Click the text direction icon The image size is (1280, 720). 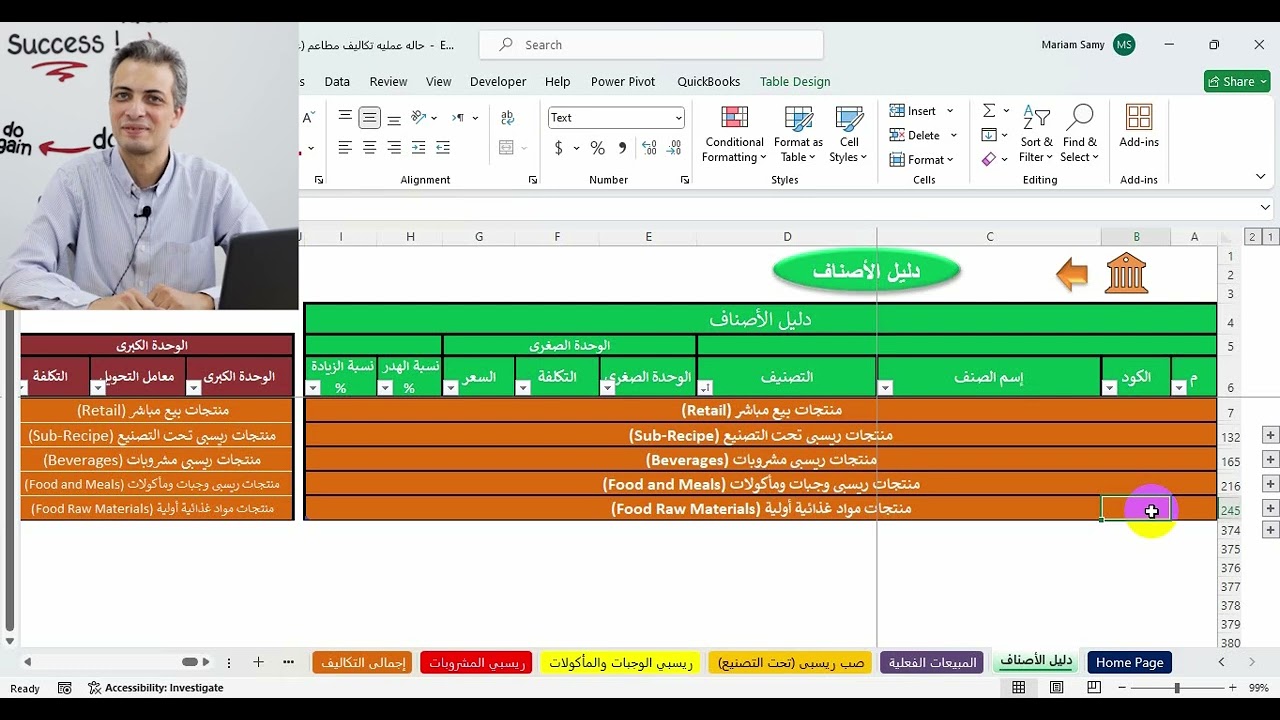point(458,117)
